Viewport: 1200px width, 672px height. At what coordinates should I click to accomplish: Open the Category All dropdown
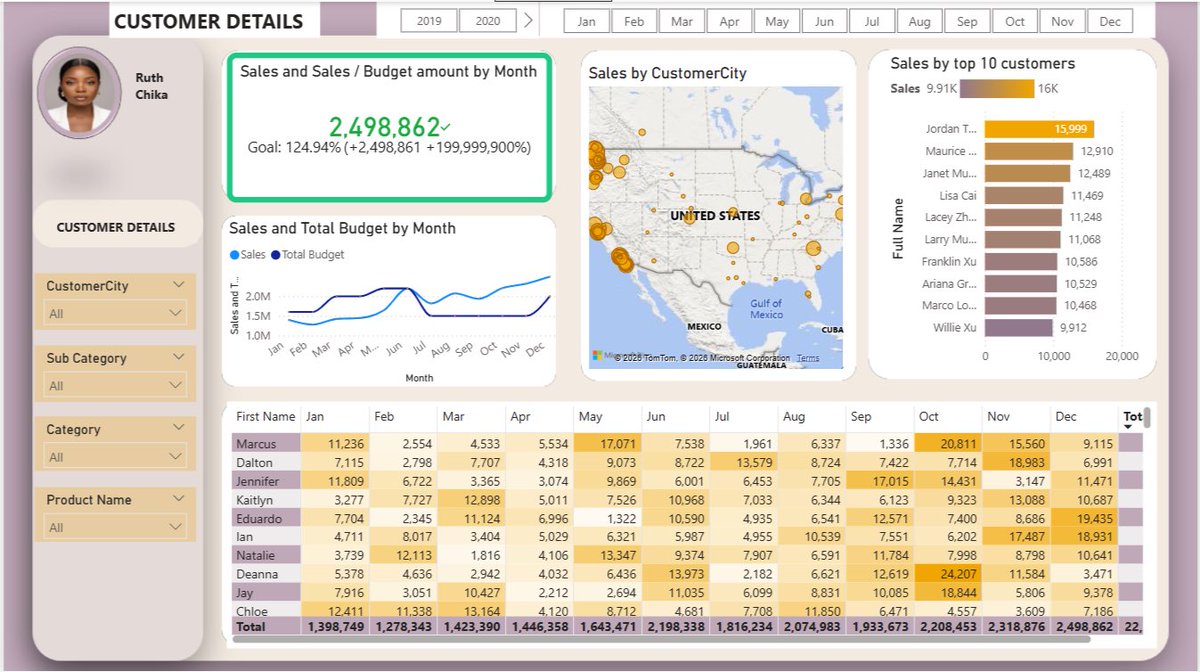point(113,456)
